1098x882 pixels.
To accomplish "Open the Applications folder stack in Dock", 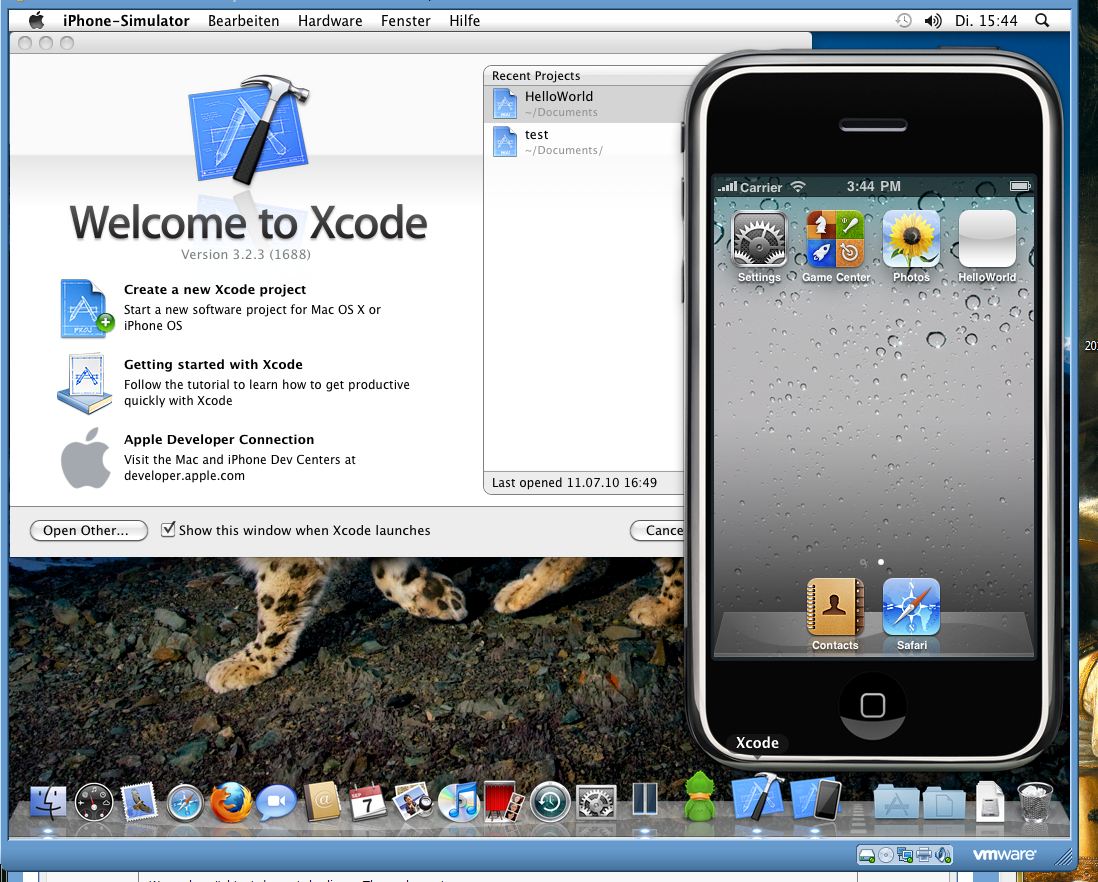I will [897, 802].
